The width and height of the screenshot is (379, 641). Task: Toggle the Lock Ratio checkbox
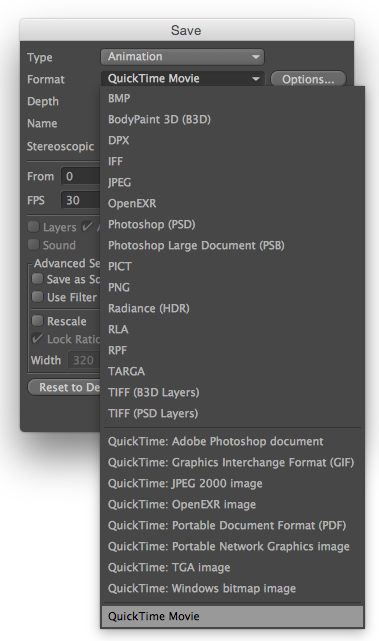click(x=37, y=338)
